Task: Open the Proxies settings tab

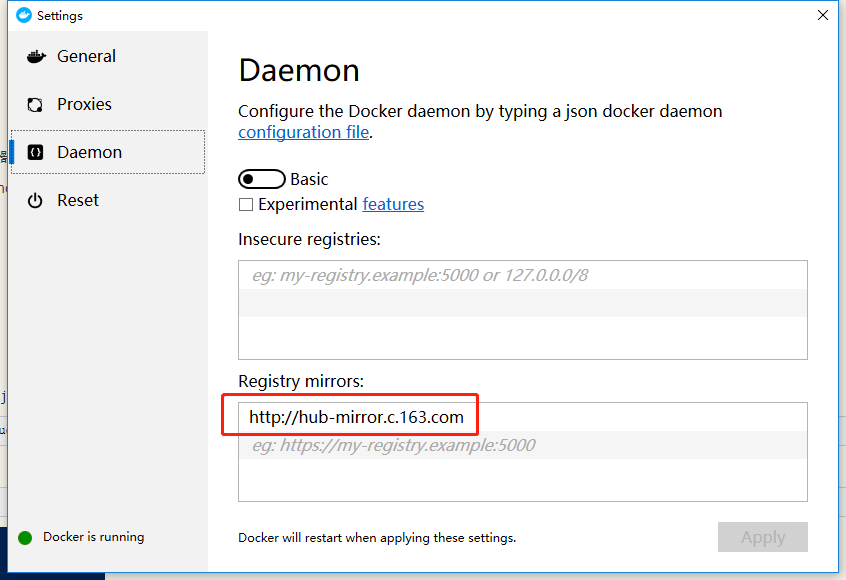Action: (x=108, y=104)
